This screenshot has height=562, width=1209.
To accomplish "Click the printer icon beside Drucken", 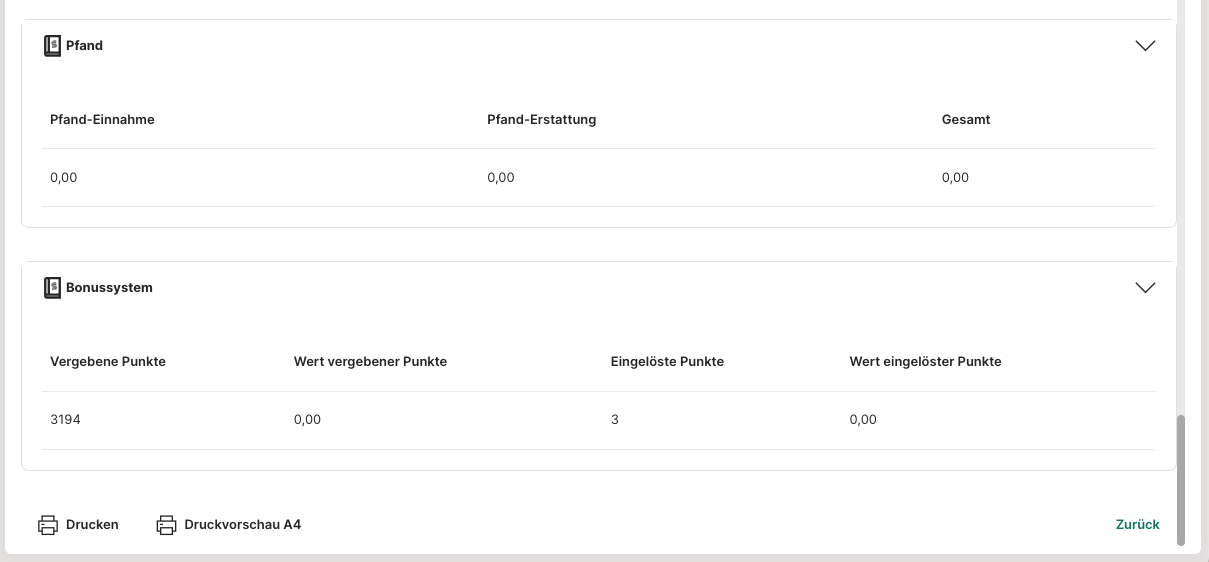I will click(x=48, y=525).
